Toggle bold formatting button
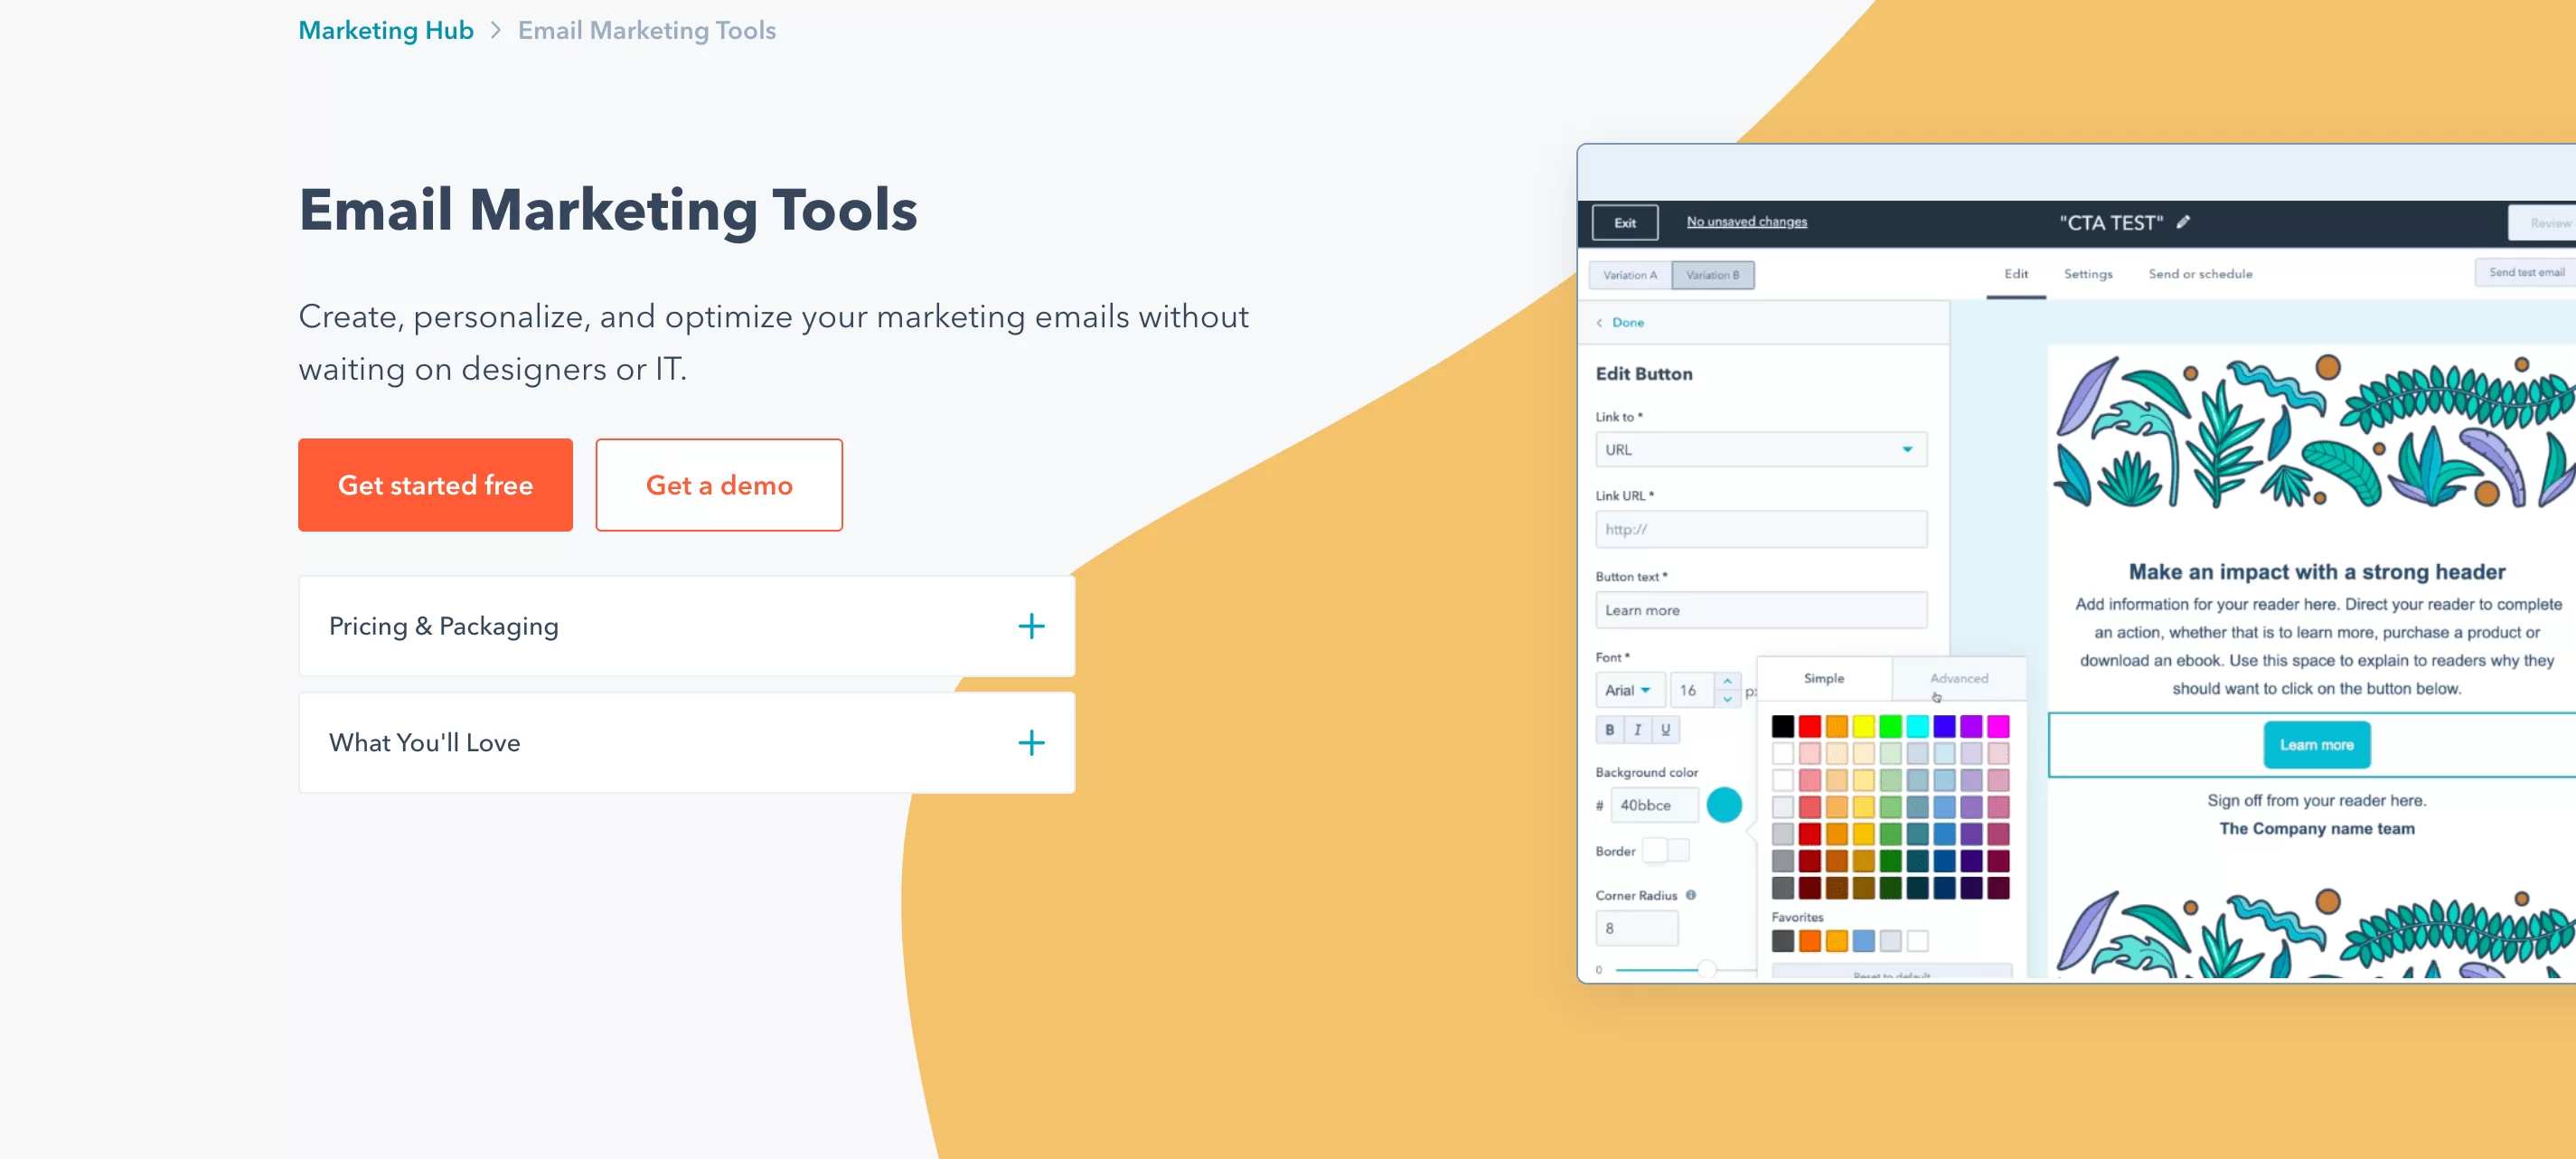The height and width of the screenshot is (1159, 2576). tap(1609, 730)
